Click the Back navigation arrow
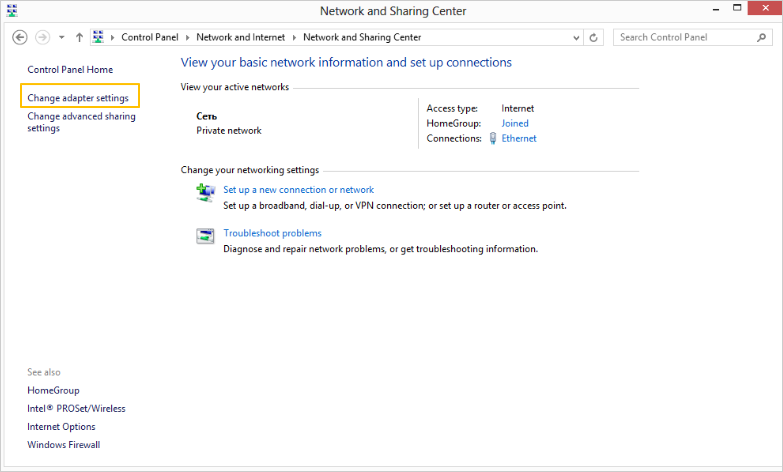Viewport: 783px width, 472px height. (19, 37)
